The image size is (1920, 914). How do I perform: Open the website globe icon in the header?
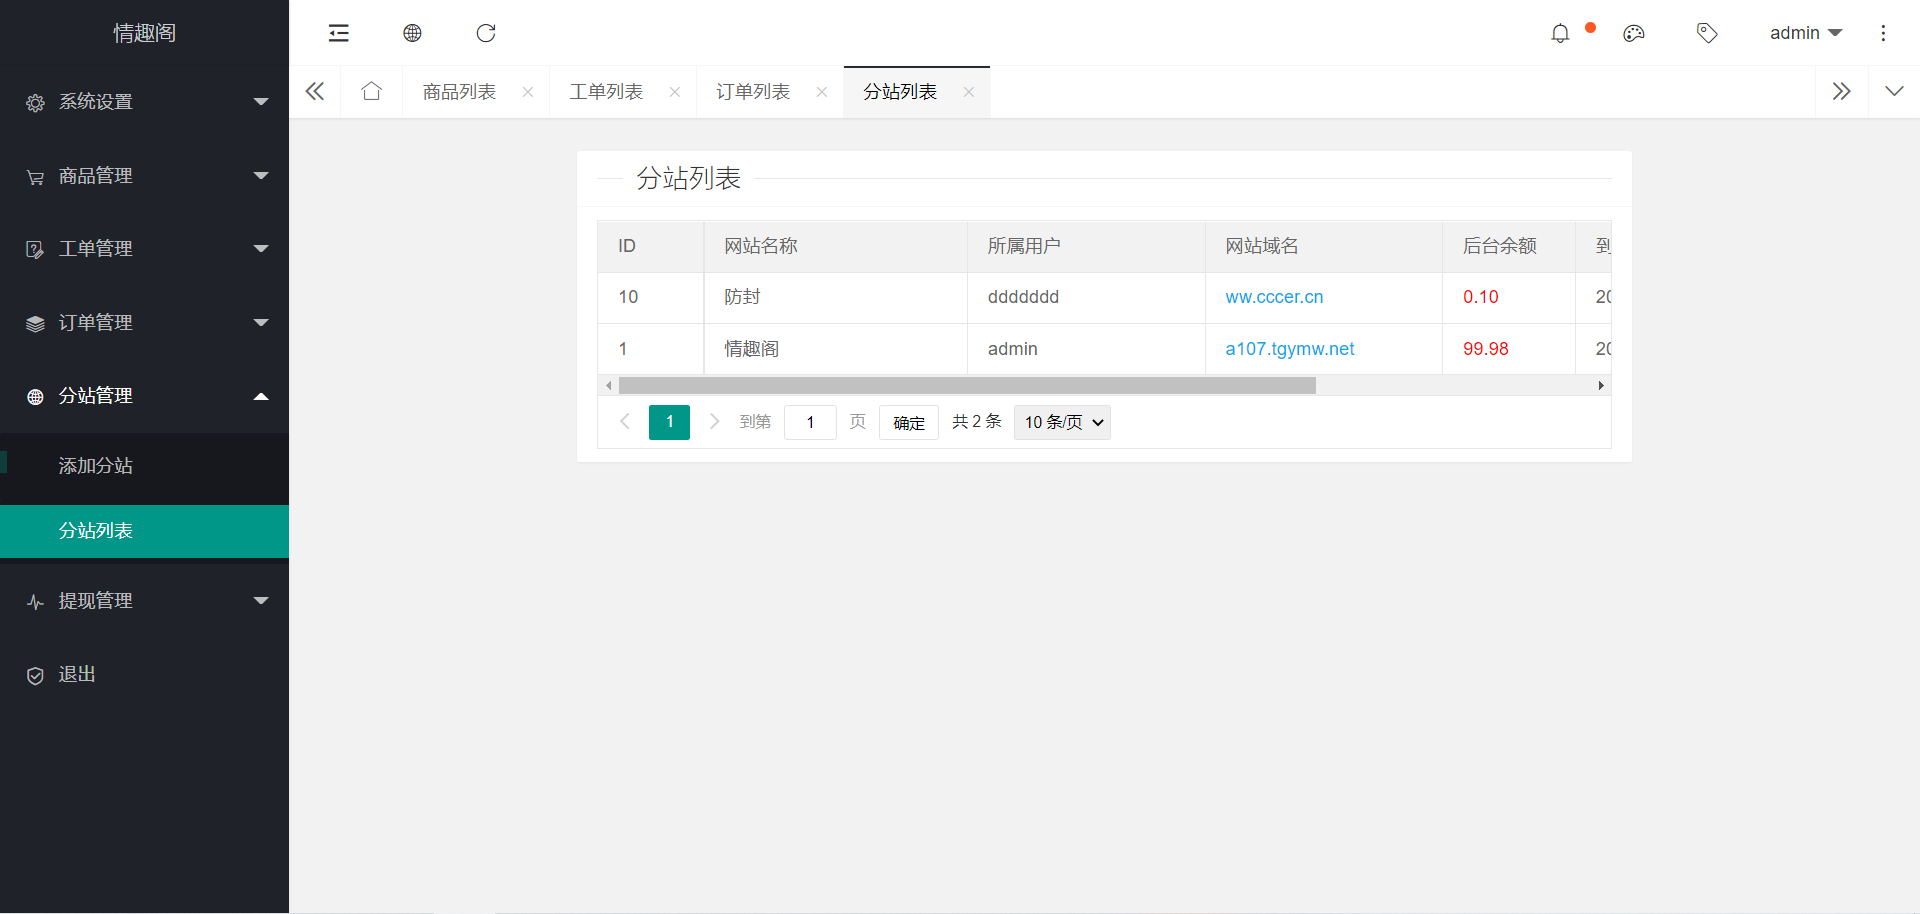pyautogui.click(x=412, y=33)
